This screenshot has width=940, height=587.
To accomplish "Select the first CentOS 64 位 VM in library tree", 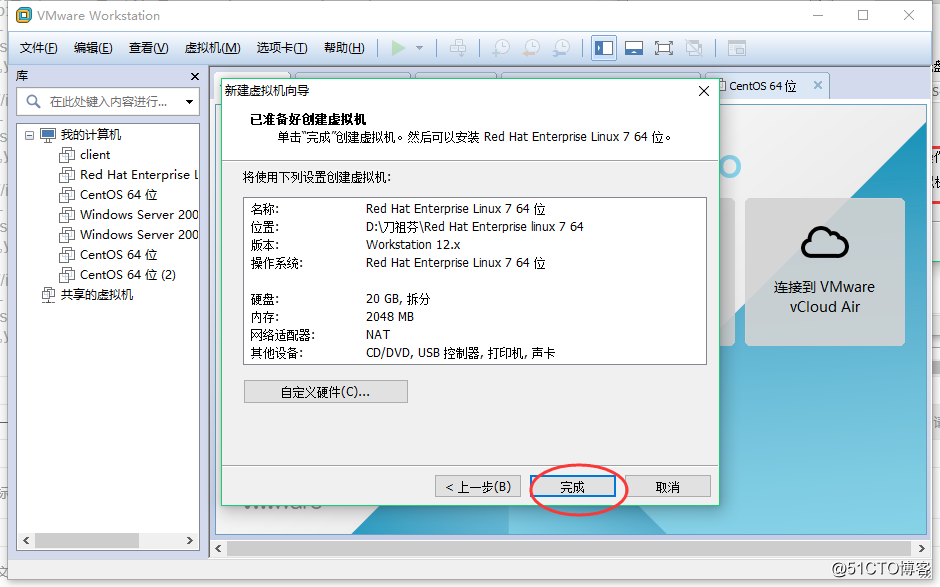I will (x=118, y=195).
